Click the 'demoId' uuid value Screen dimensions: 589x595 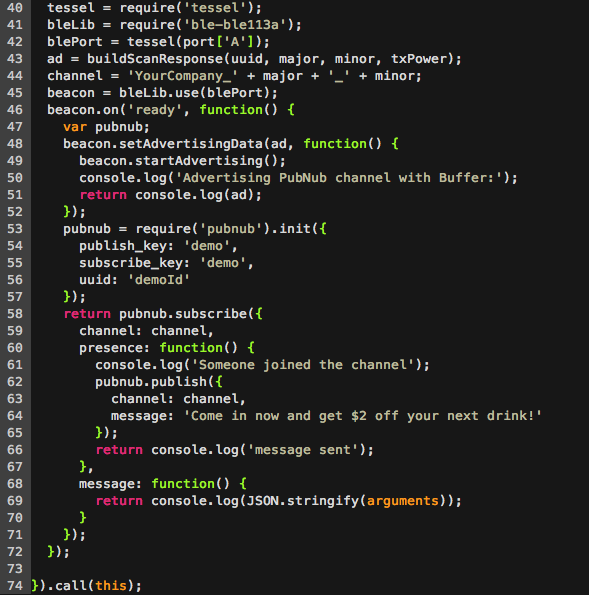(159, 280)
